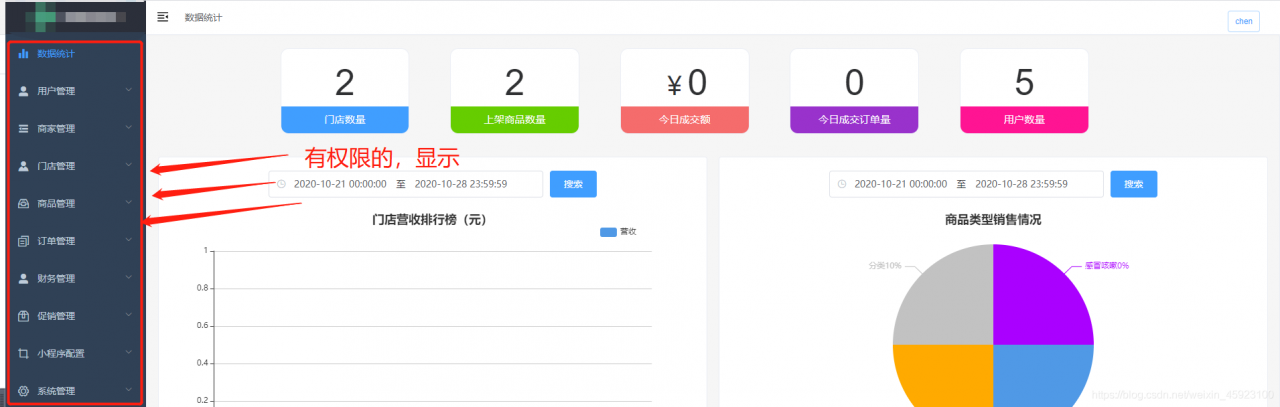Click the 订单管理 document icon
The image size is (1280, 407).
23,241
